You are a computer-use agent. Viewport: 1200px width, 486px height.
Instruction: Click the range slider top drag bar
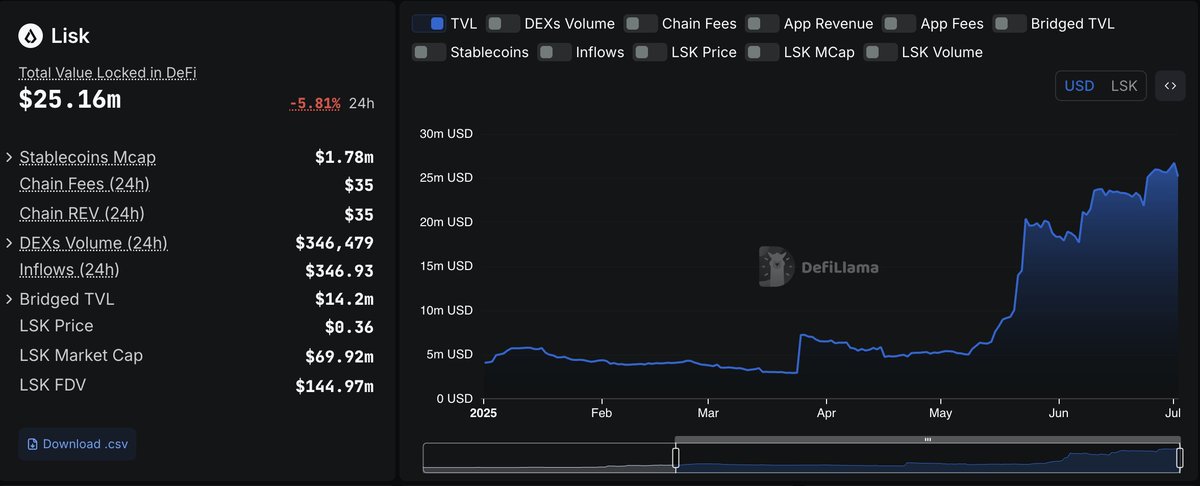[x=927, y=439]
